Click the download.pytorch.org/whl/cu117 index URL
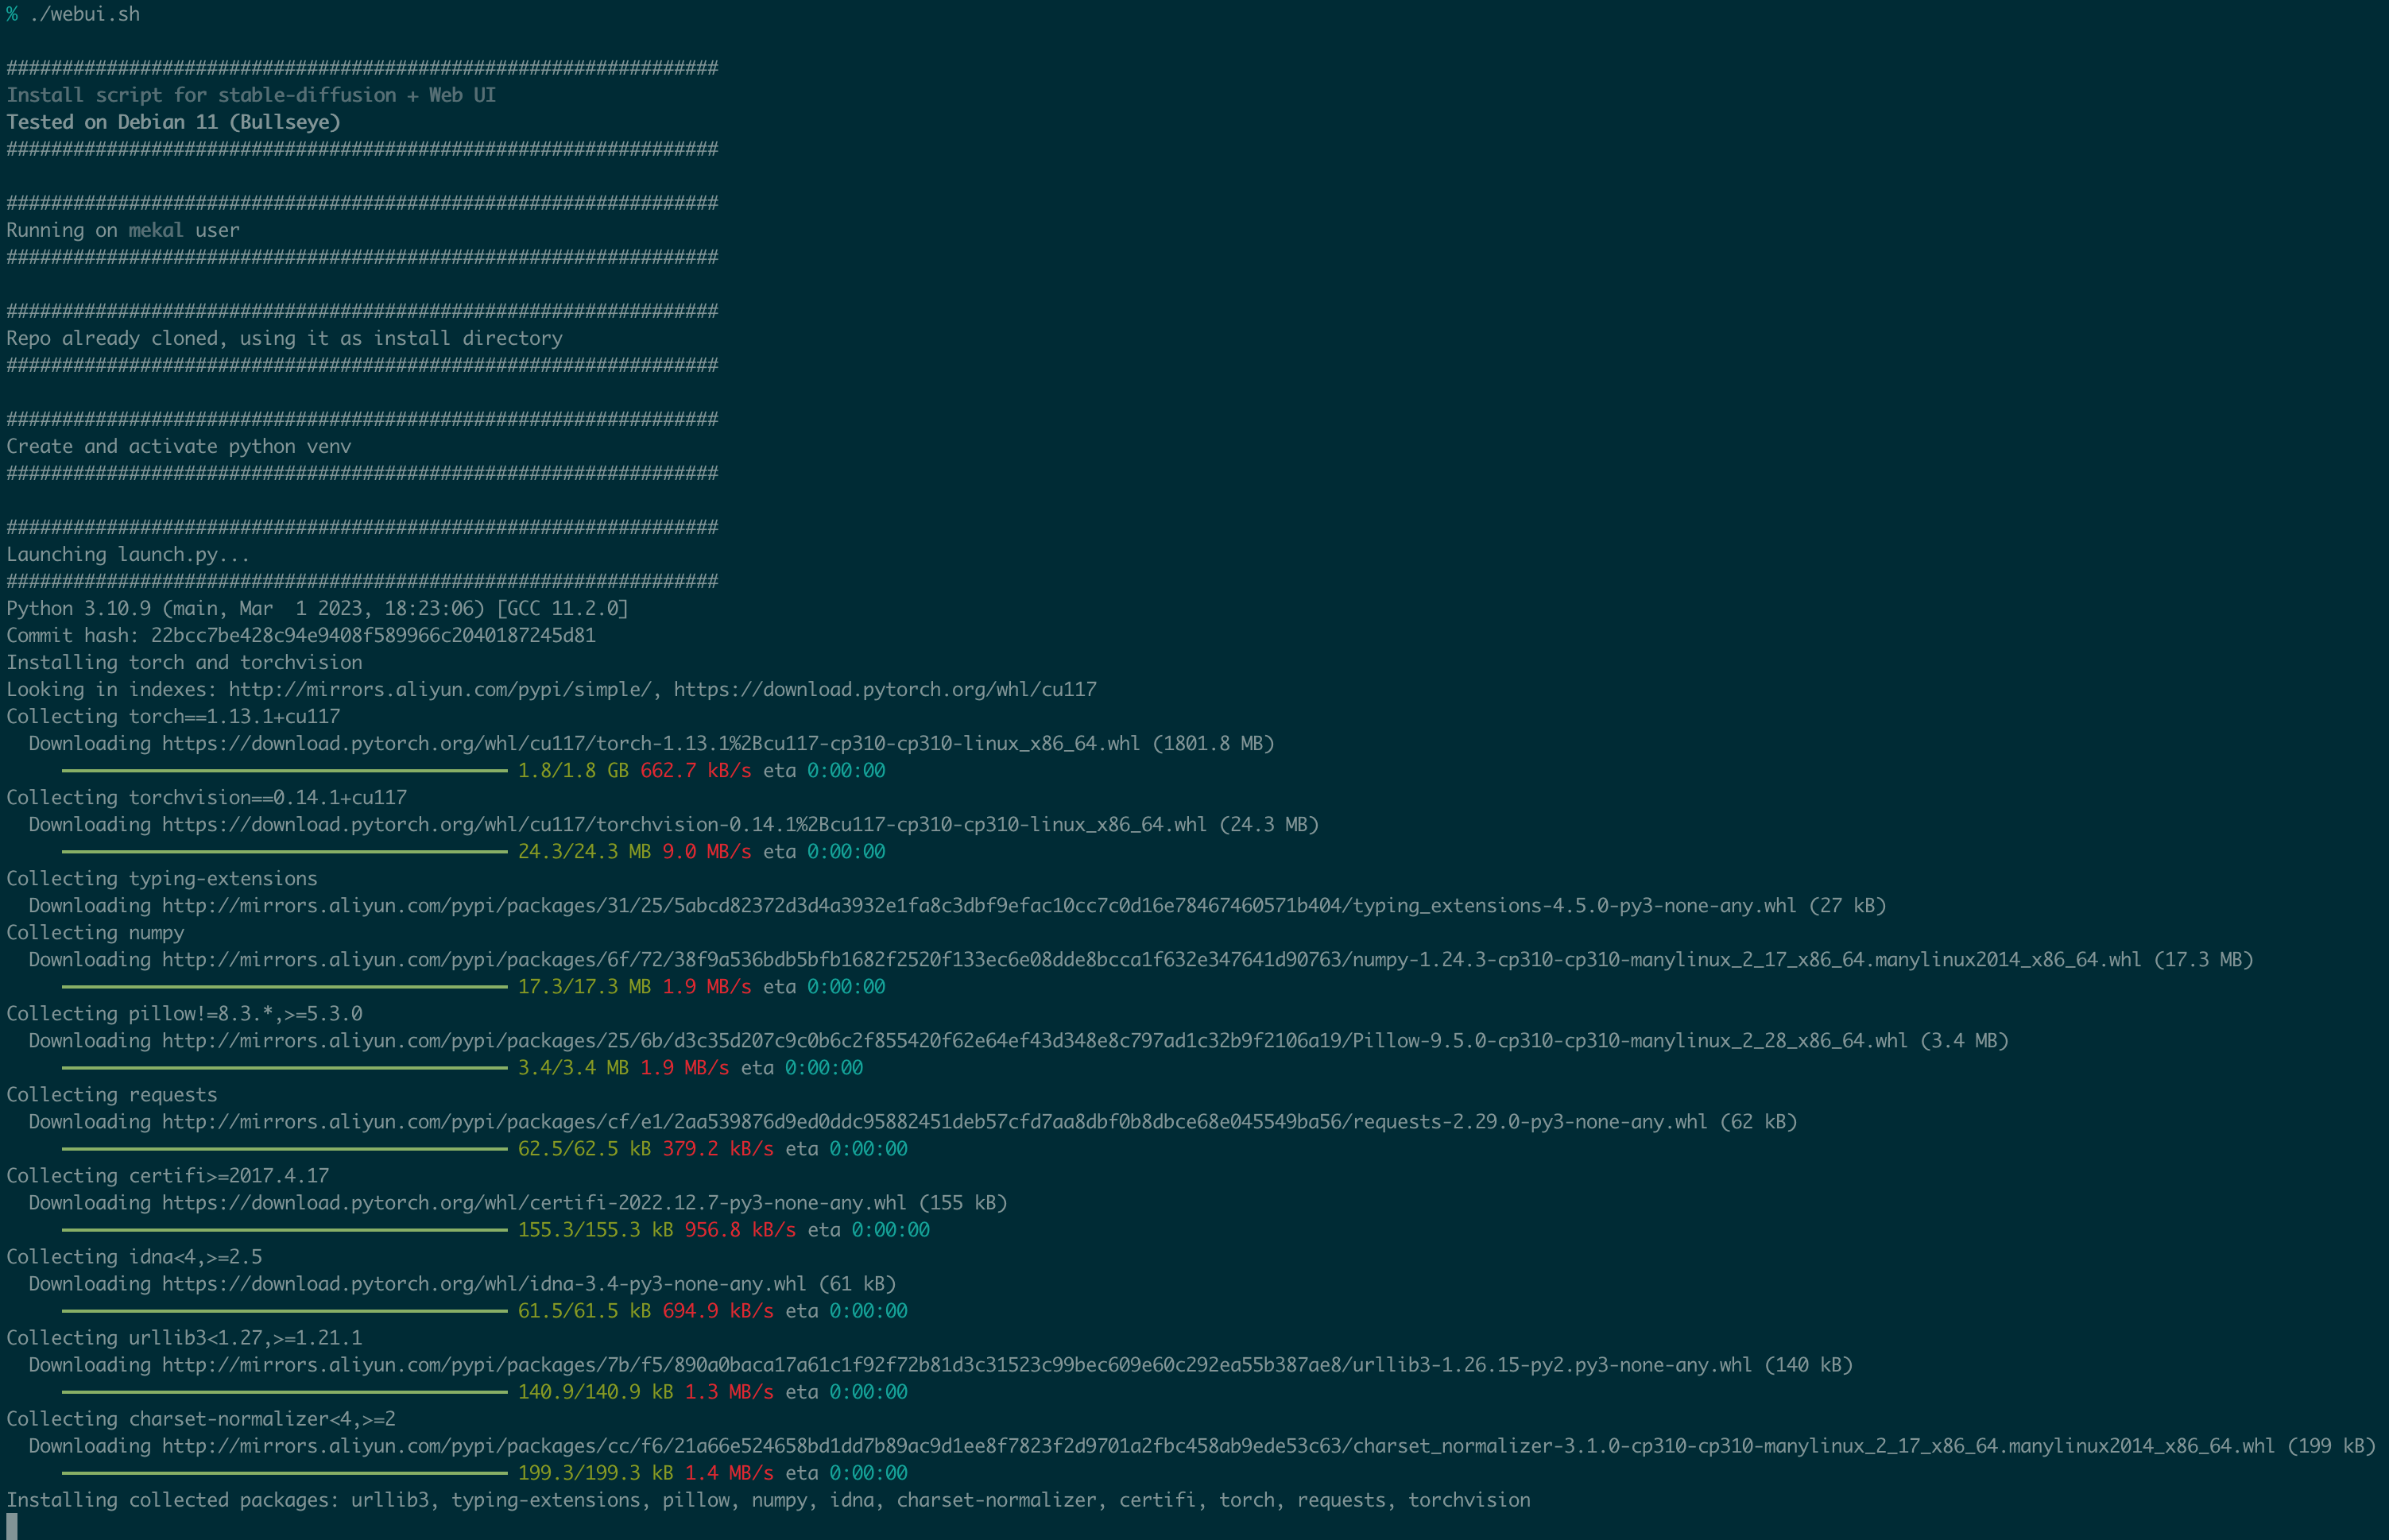 884,689
